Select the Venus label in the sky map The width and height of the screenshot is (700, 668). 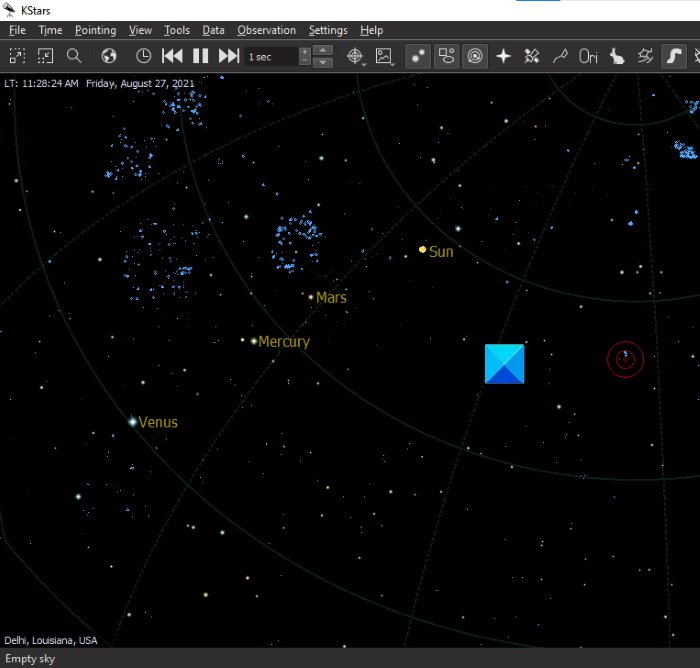coord(157,422)
